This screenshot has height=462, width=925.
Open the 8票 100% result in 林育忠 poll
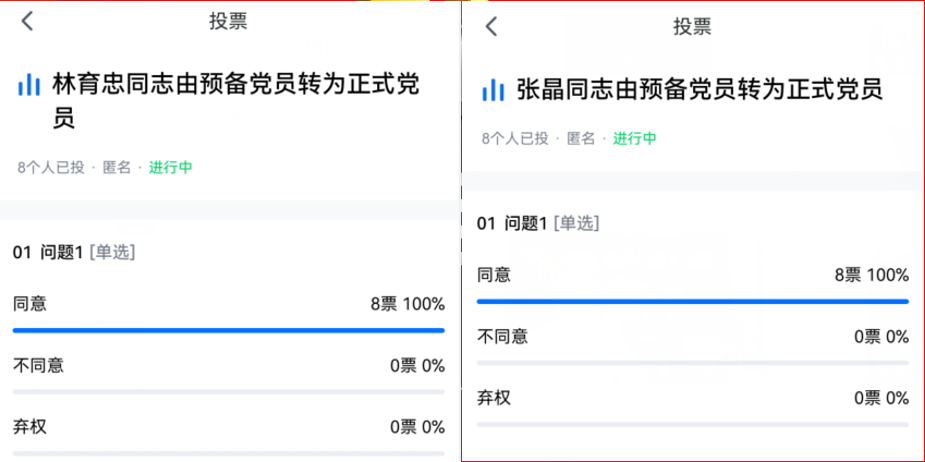[x=408, y=304]
